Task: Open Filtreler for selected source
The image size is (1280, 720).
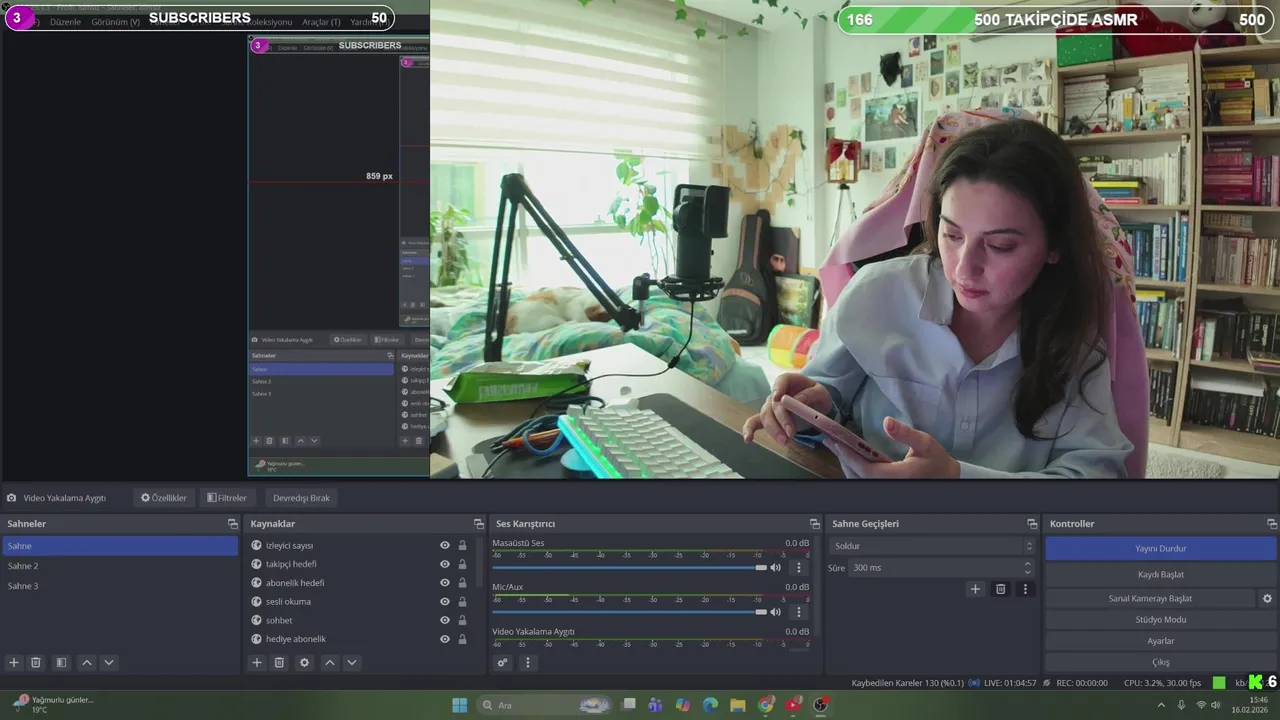Action: coord(227,498)
